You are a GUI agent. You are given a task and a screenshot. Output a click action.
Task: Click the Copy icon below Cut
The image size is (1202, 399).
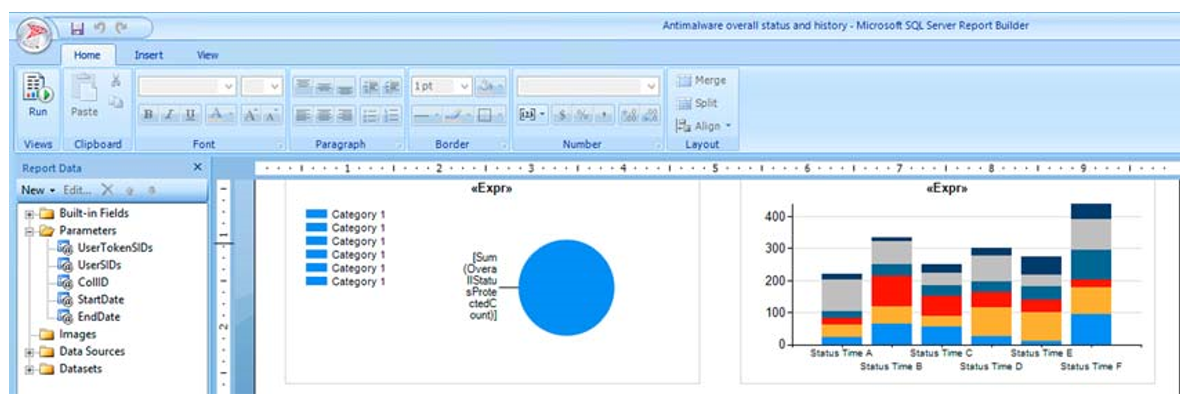tap(116, 102)
